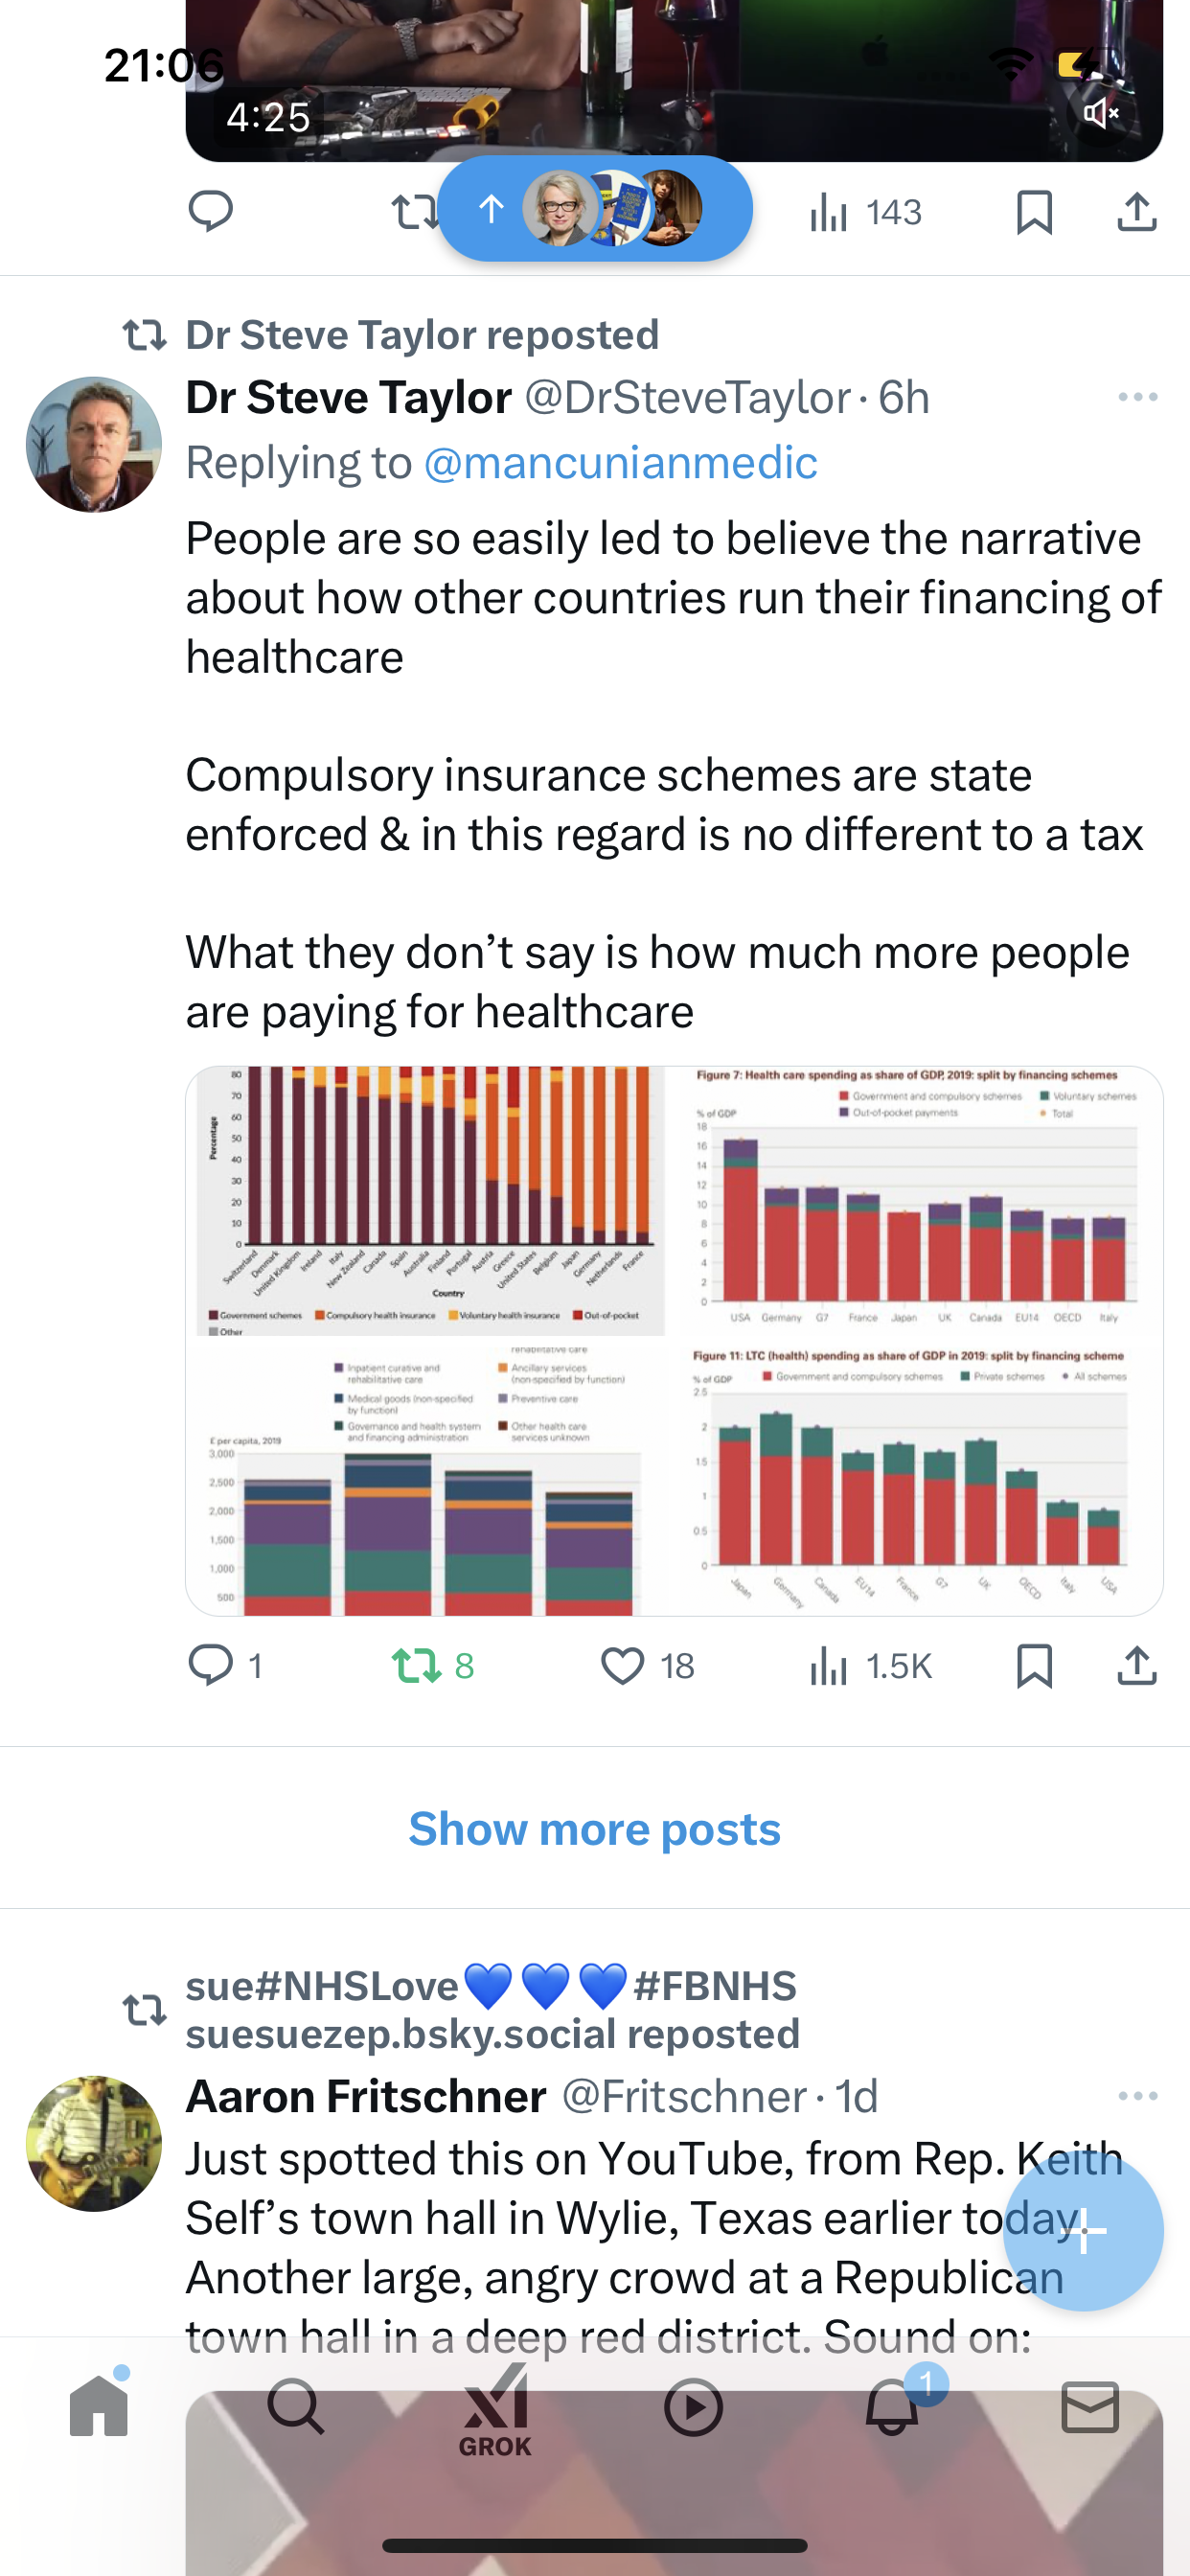Open the health care charts image
The width and height of the screenshot is (1190, 2576).
pyautogui.click(x=674, y=1341)
